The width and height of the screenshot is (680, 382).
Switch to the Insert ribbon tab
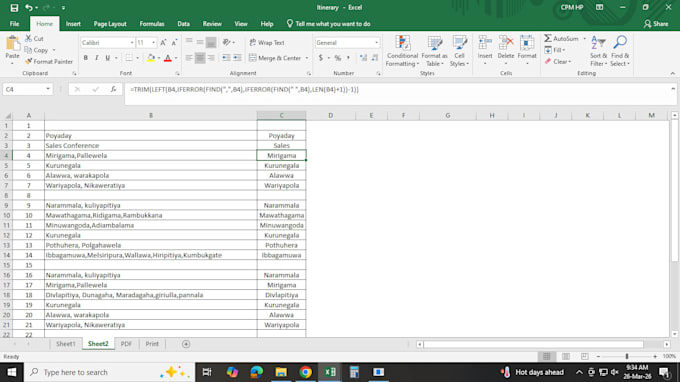pyautogui.click(x=73, y=24)
